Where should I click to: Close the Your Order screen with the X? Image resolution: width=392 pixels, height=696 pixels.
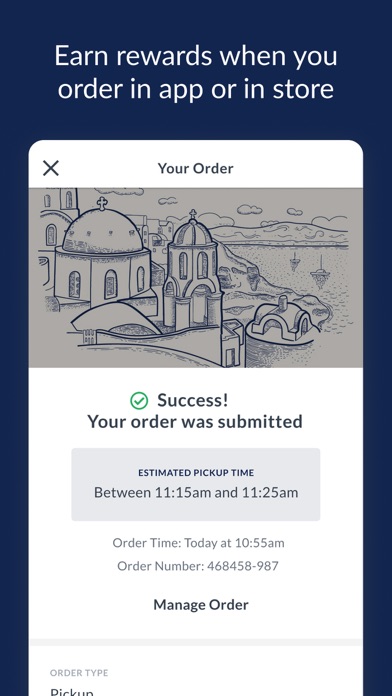coord(51,168)
